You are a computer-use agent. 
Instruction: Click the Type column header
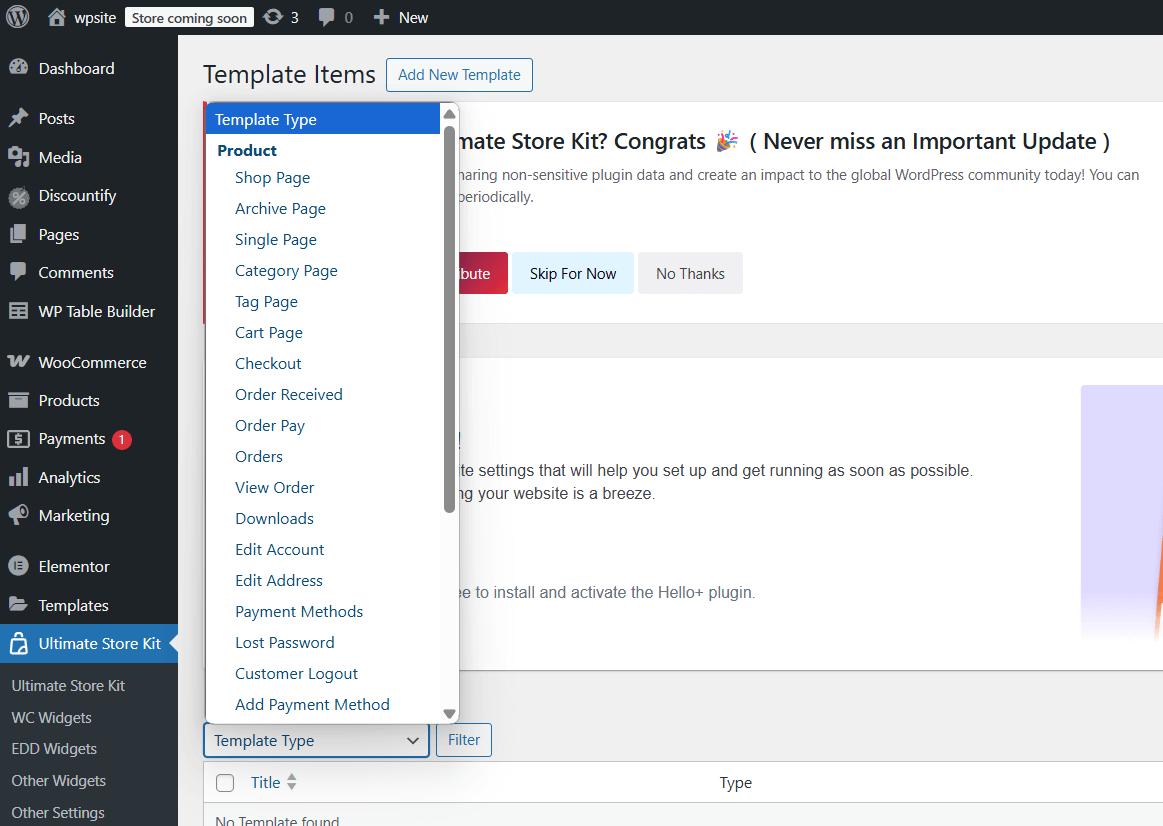736,783
